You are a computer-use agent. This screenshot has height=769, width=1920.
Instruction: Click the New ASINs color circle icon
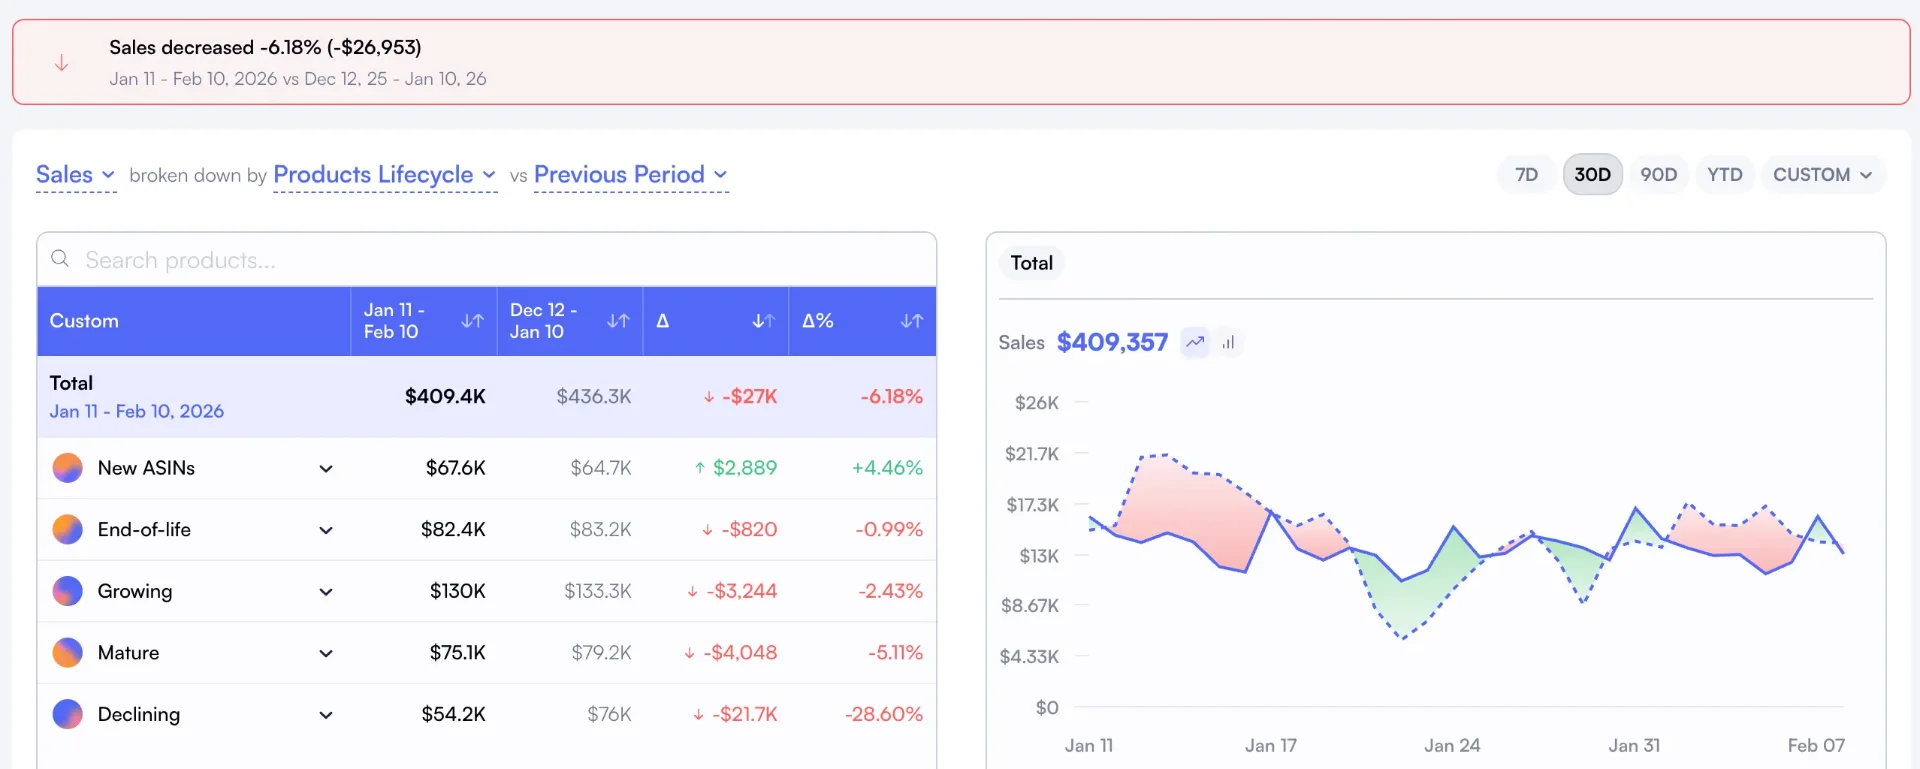tap(67, 468)
